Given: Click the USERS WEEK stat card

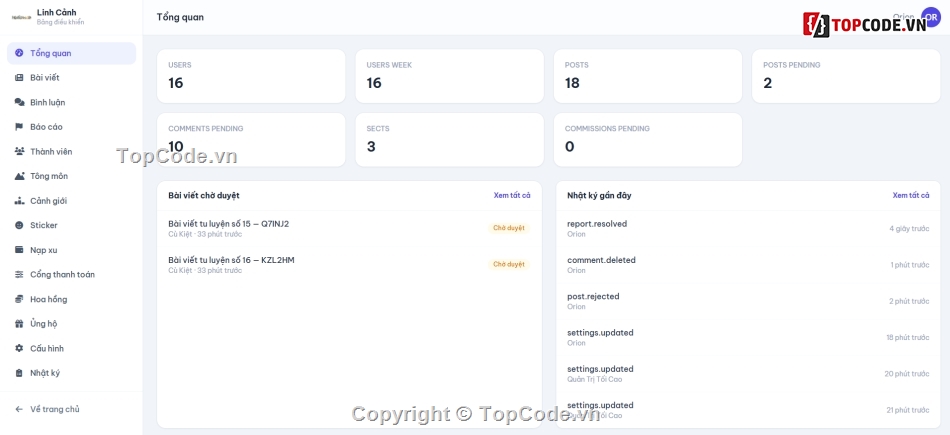Looking at the screenshot, I should (450, 76).
